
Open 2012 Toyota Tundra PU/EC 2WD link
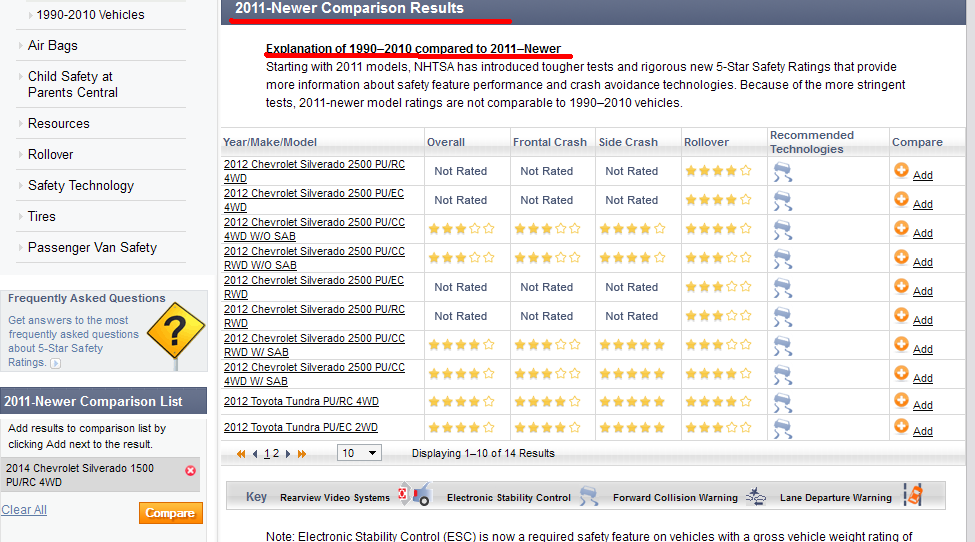(301, 428)
